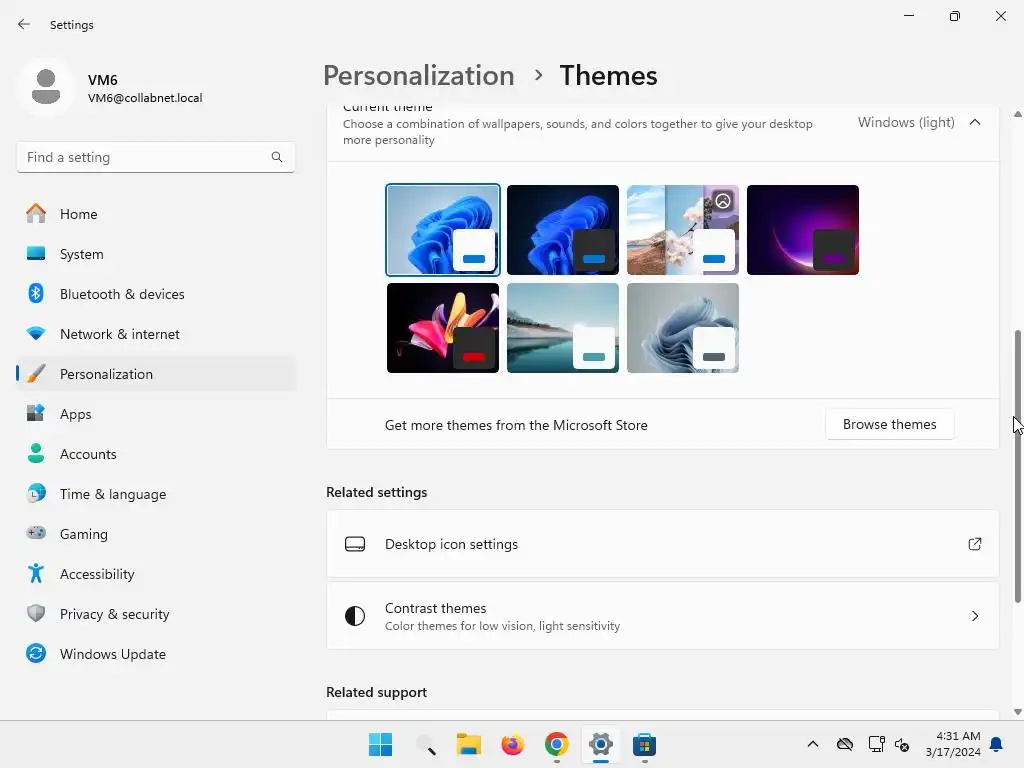Open taskbar Search

(425, 744)
